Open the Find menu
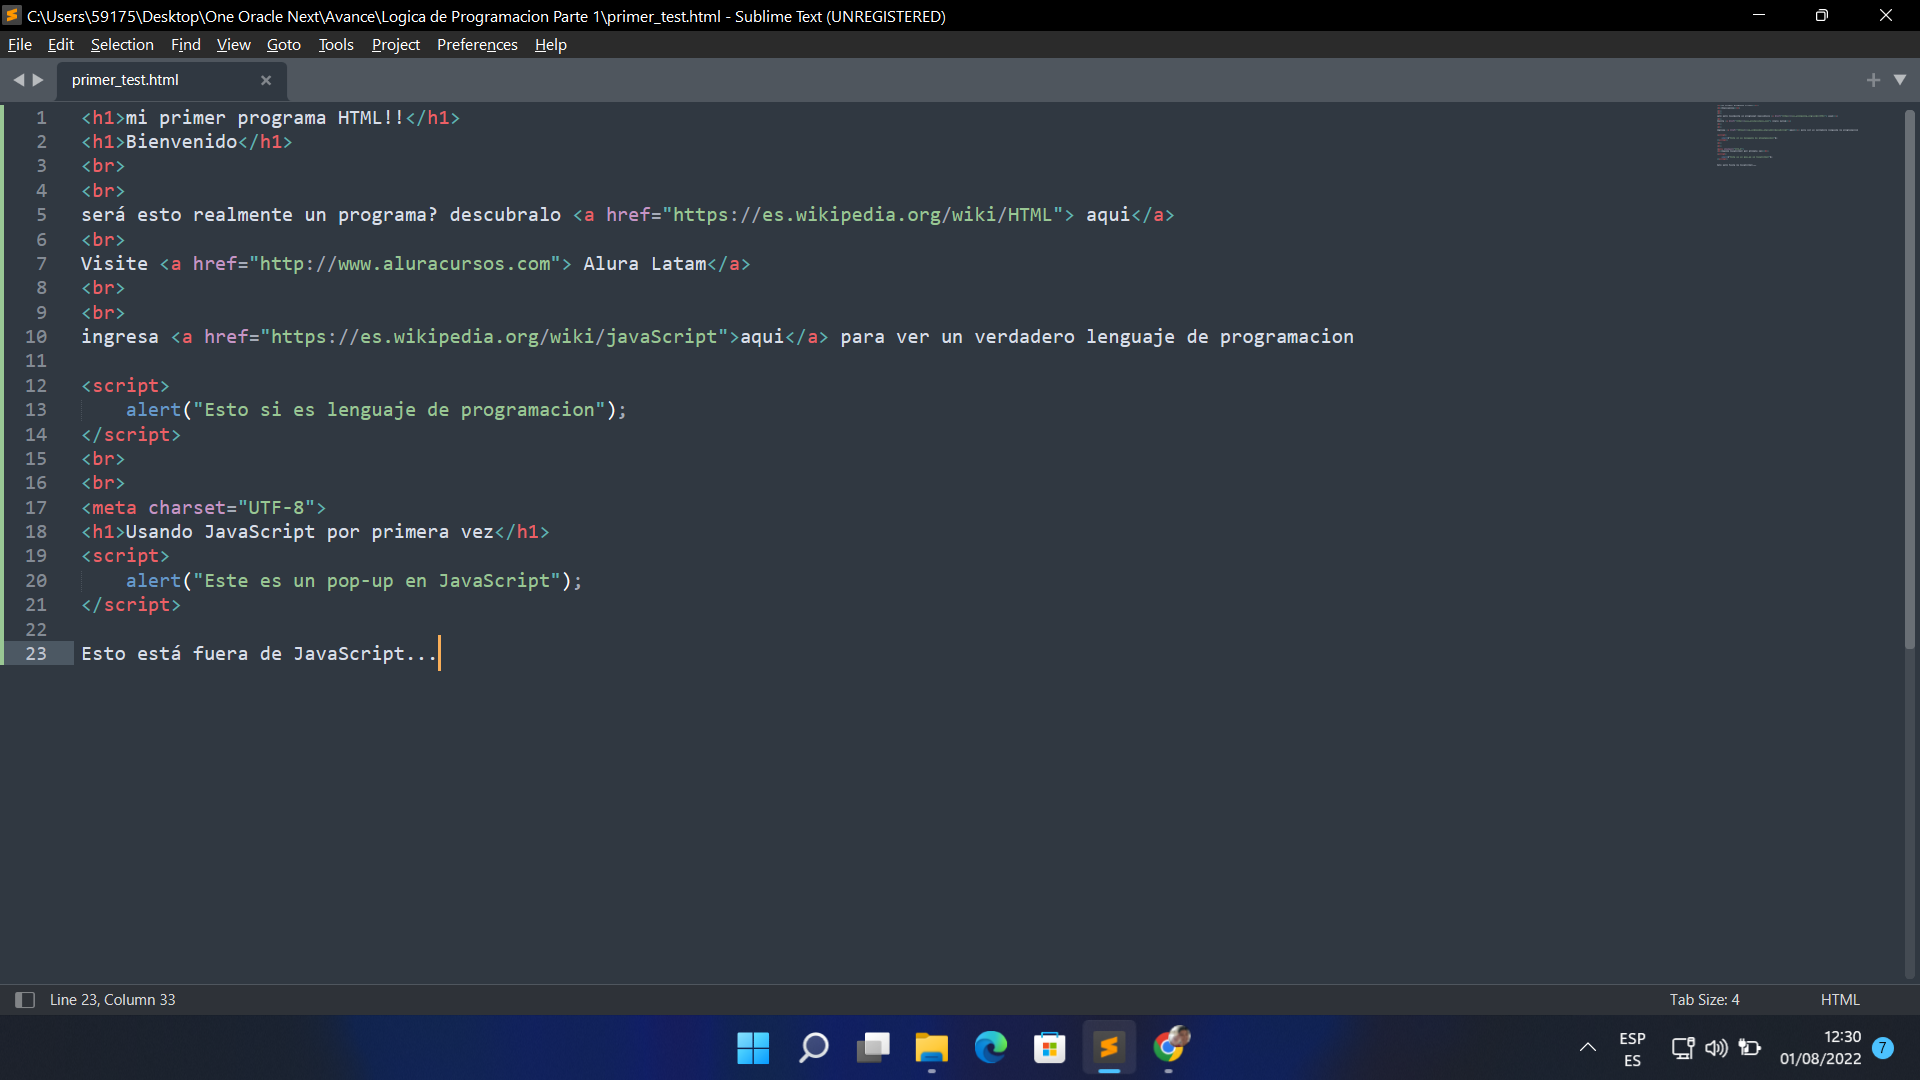 (x=186, y=44)
